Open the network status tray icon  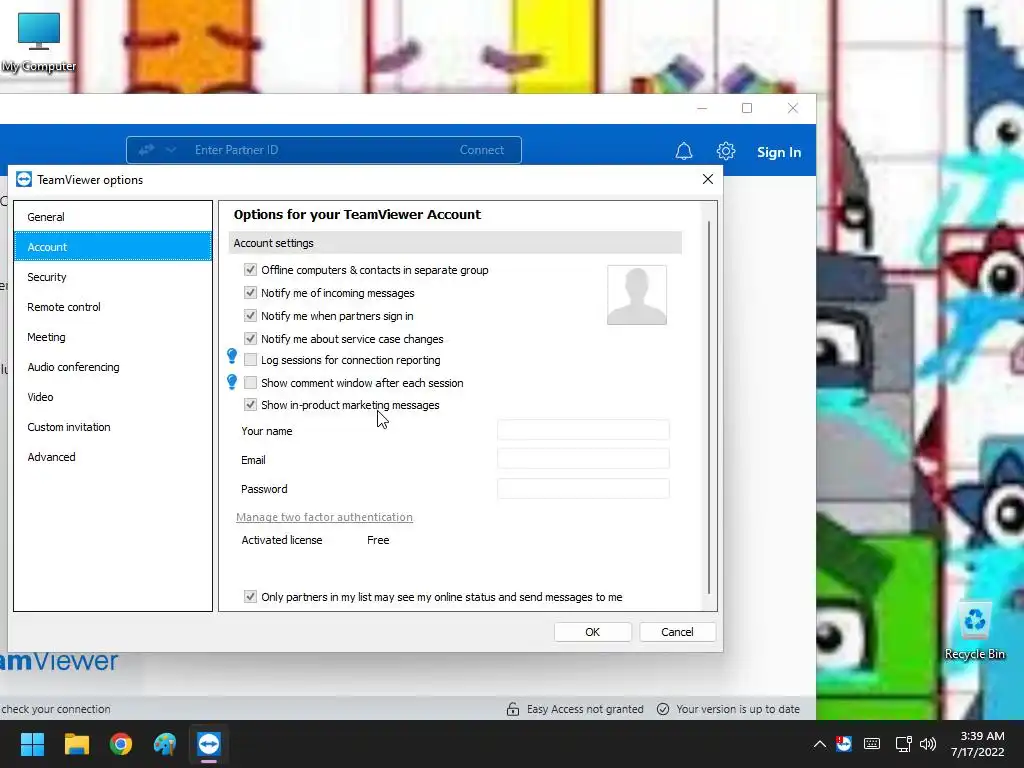(904, 744)
